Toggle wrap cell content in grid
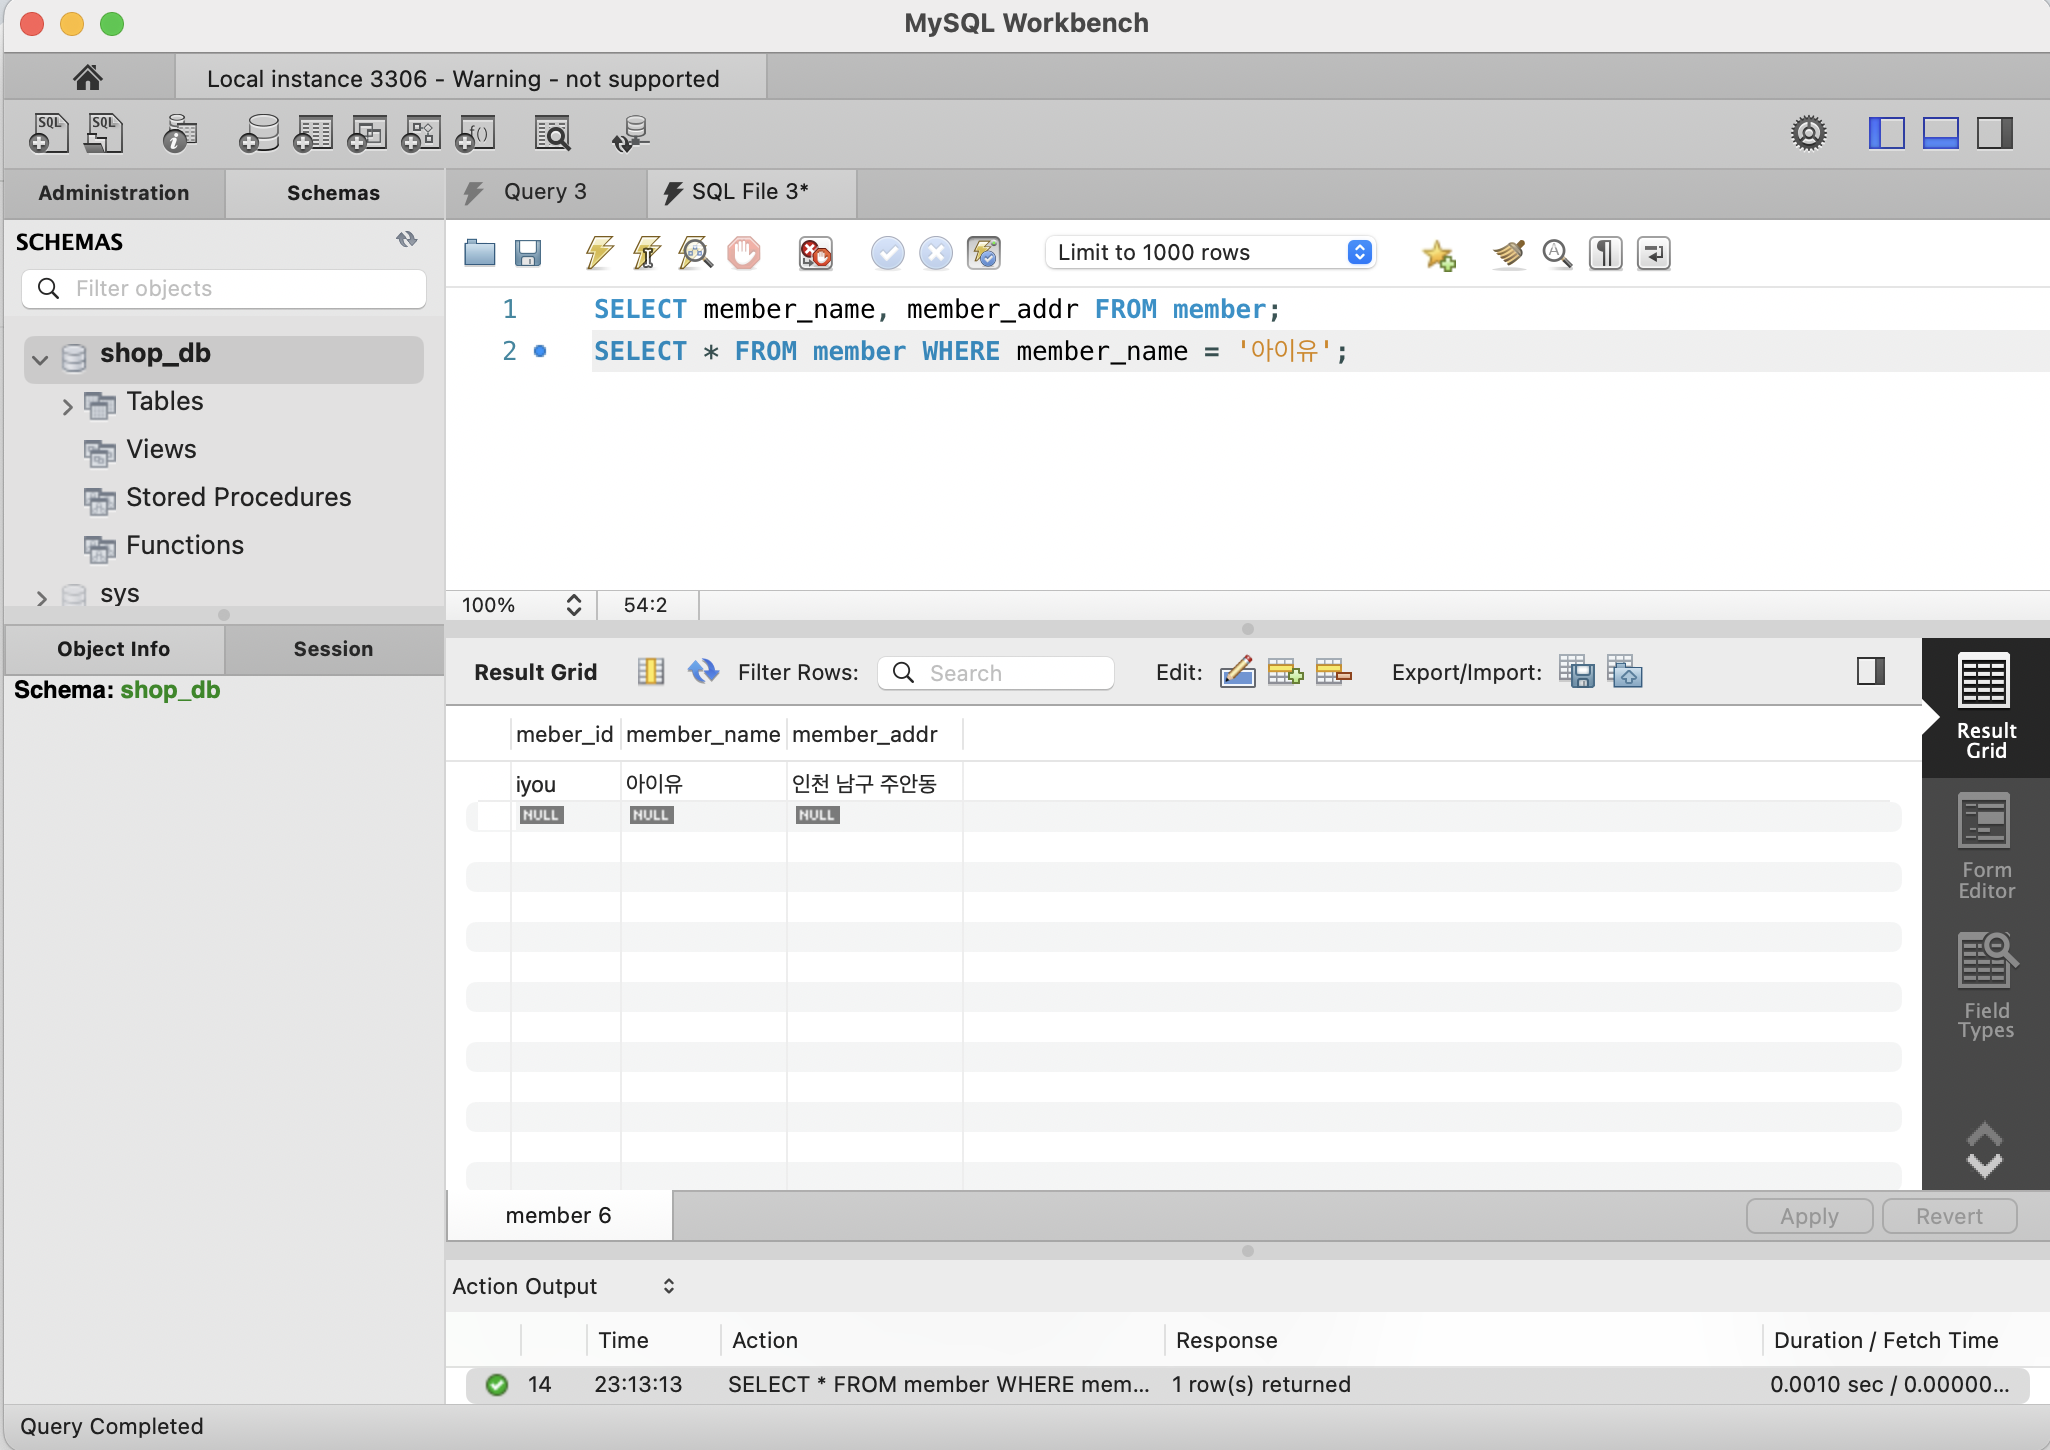 (x=651, y=671)
